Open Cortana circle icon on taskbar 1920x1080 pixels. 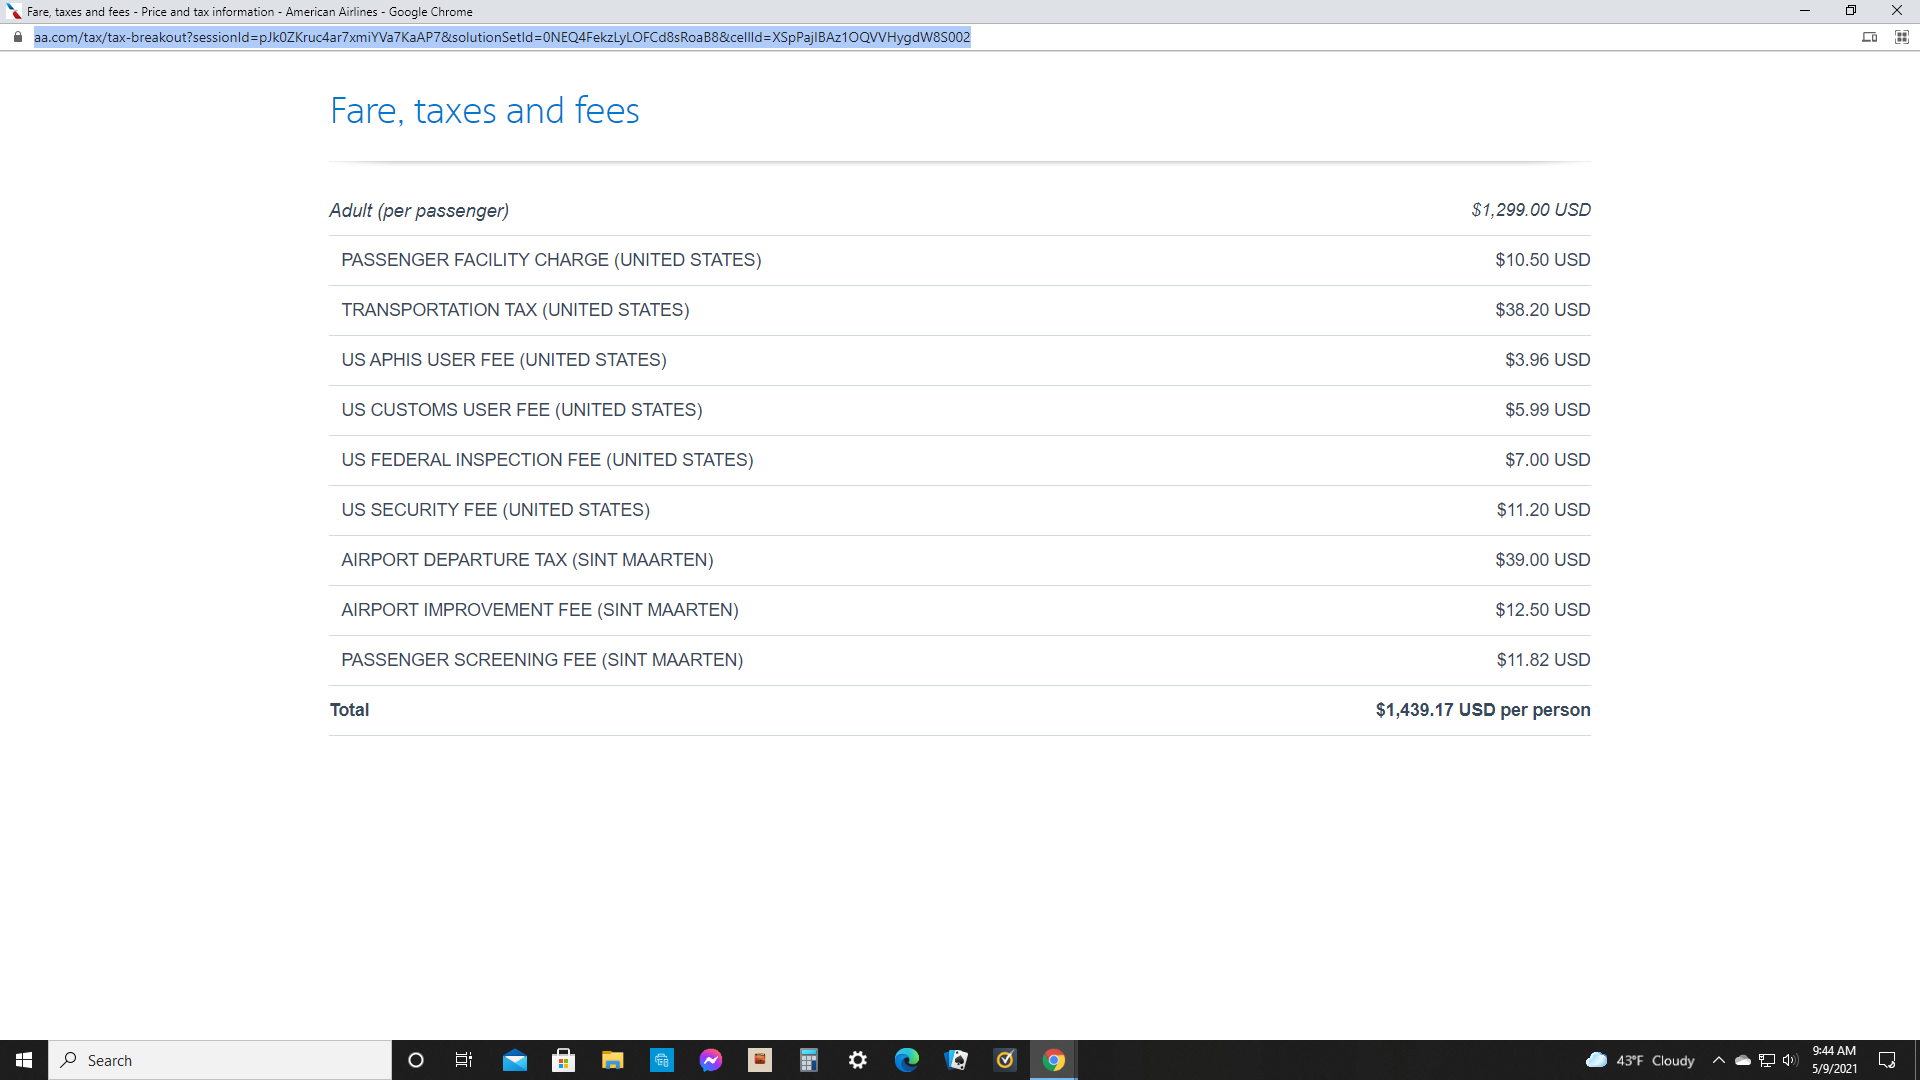[x=416, y=1060]
